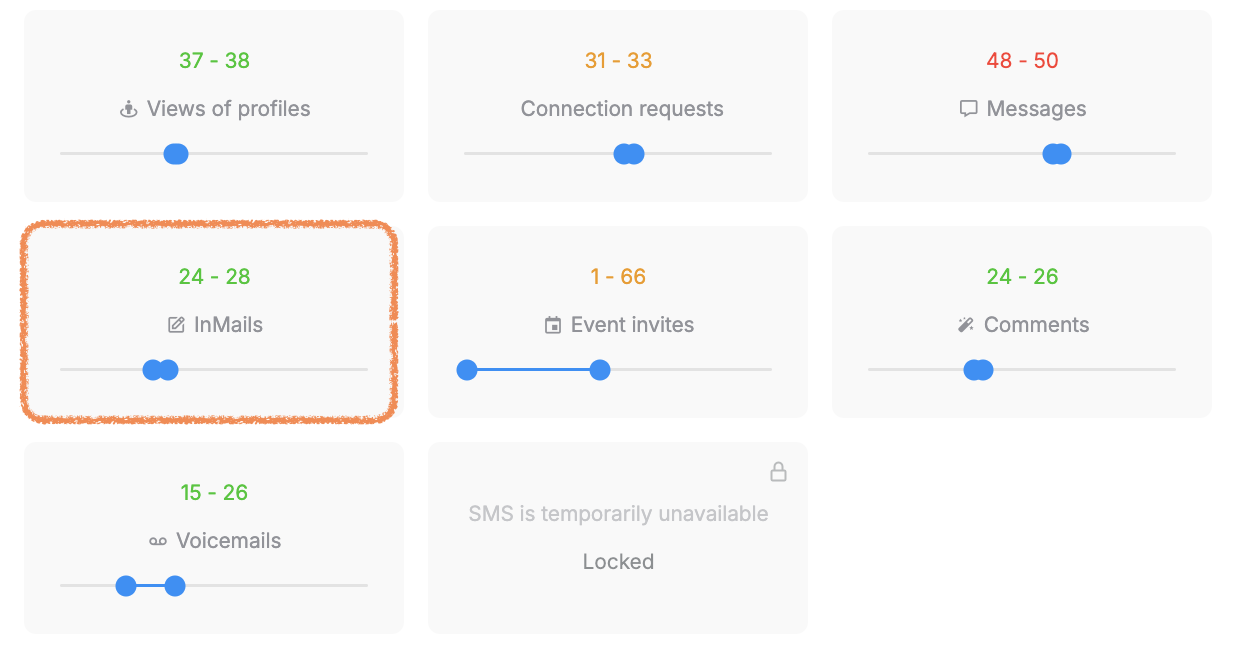
Task: Click the Connection requests slider handle
Action: 629,154
